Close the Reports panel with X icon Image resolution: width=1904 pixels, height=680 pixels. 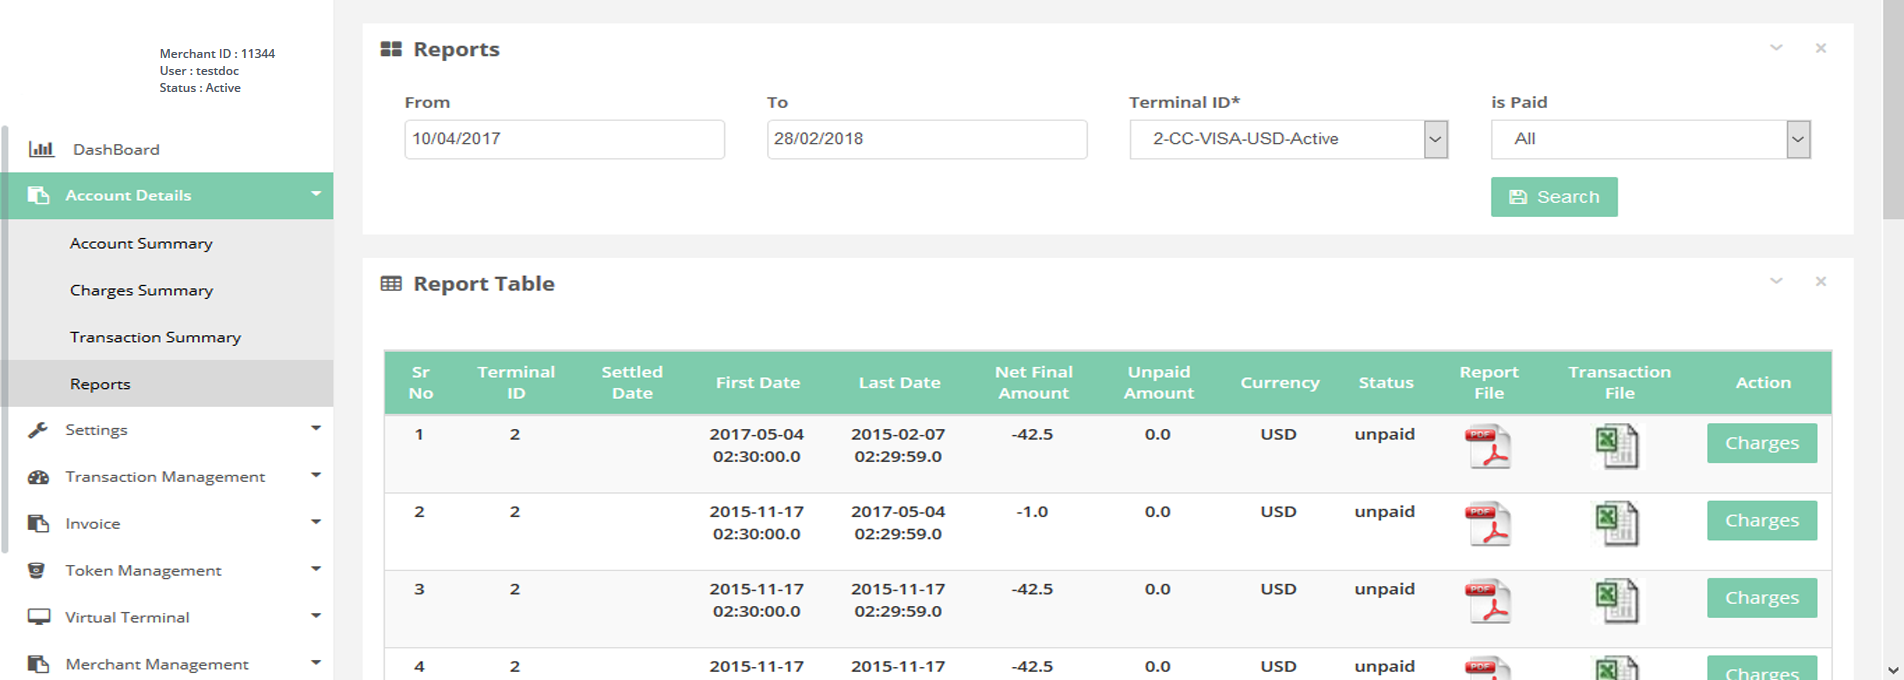1820,48
